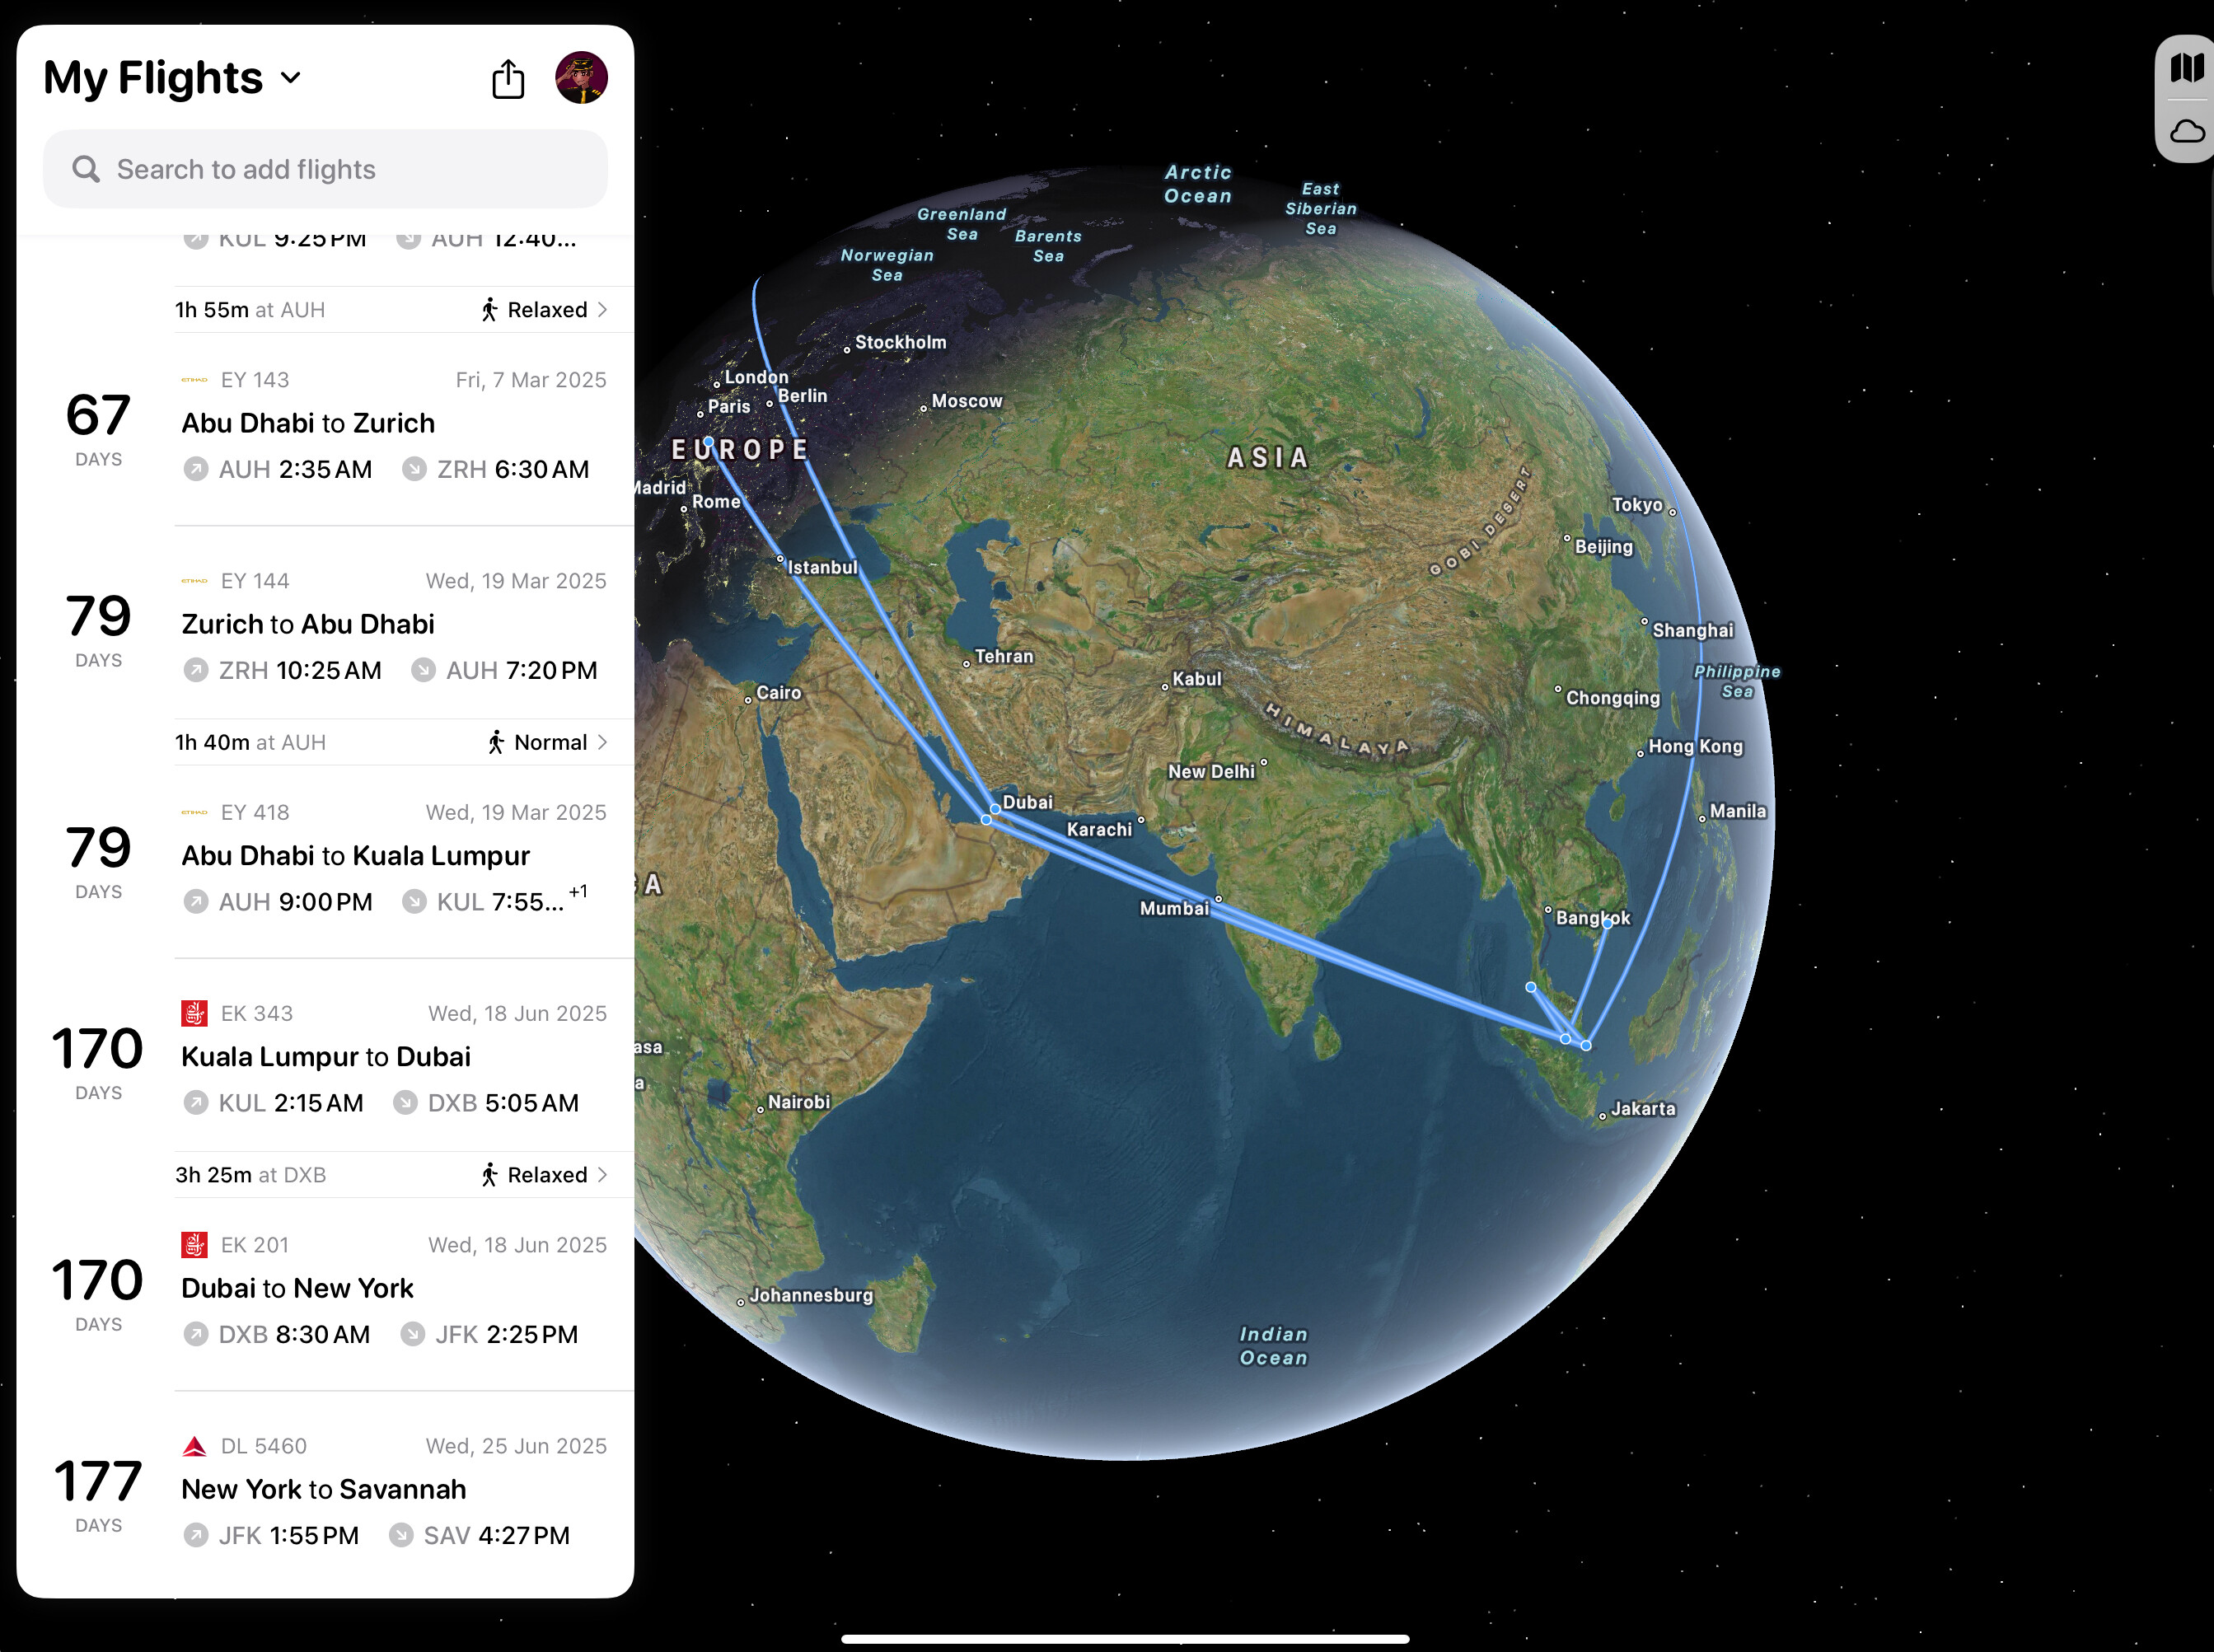Open the Dubai to New York flight
Viewport: 2214px width, 1652px height.
[297, 1288]
